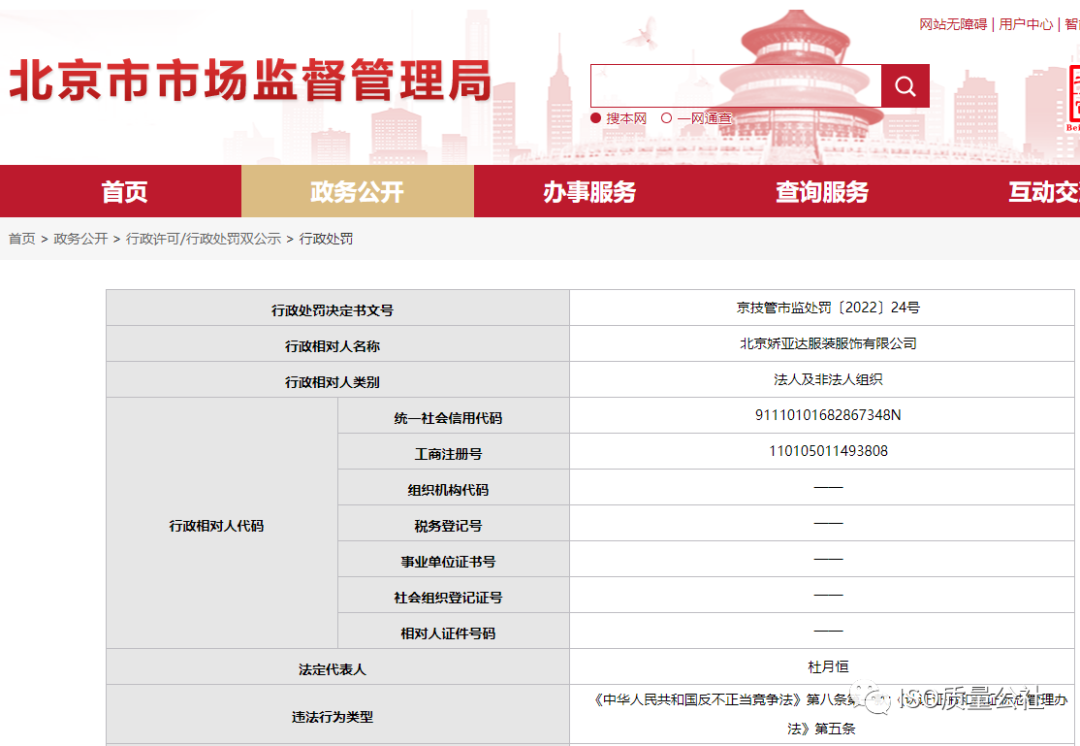1080x746 pixels.
Task: Click breadcrumb link 首页
Action: [x=22, y=238]
